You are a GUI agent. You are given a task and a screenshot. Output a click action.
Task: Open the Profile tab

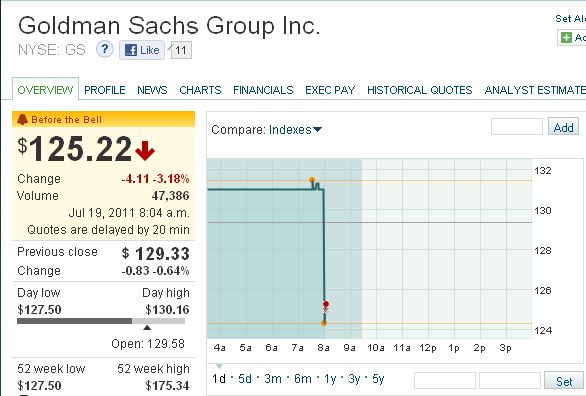click(x=105, y=90)
